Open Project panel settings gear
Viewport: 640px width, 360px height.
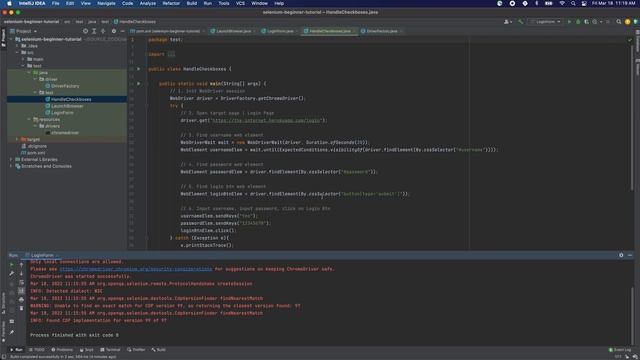click(113, 31)
